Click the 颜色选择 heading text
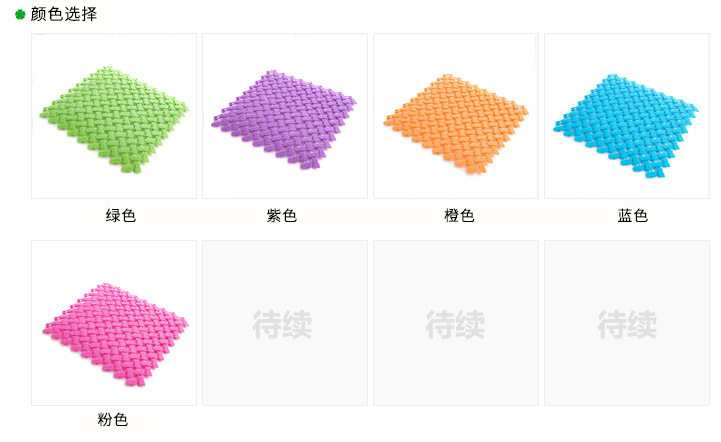 tap(64, 14)
